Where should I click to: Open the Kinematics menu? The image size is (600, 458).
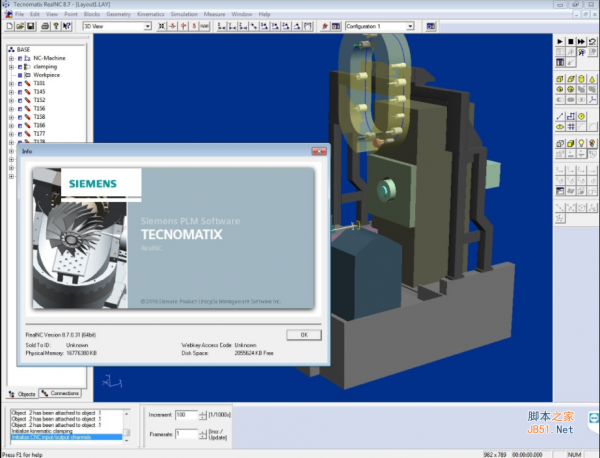click(150, 14)
